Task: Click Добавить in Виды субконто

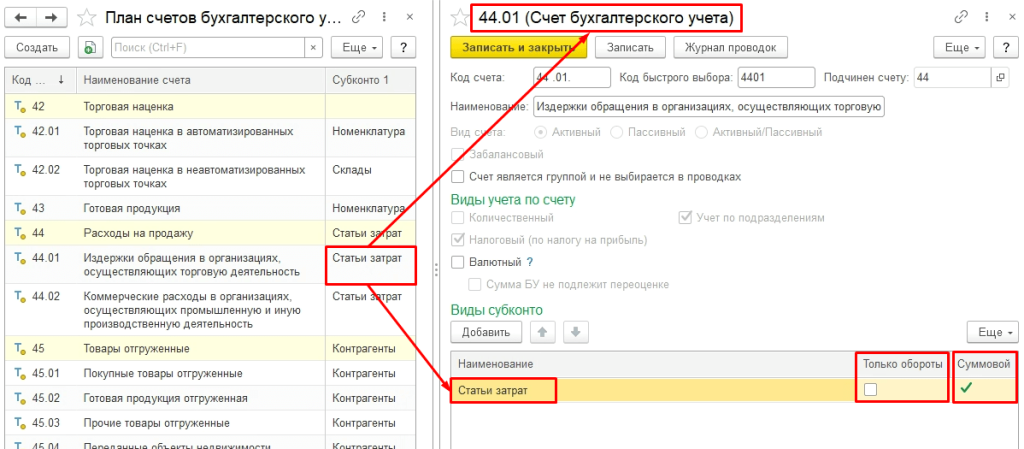Action: click(485, 332)
